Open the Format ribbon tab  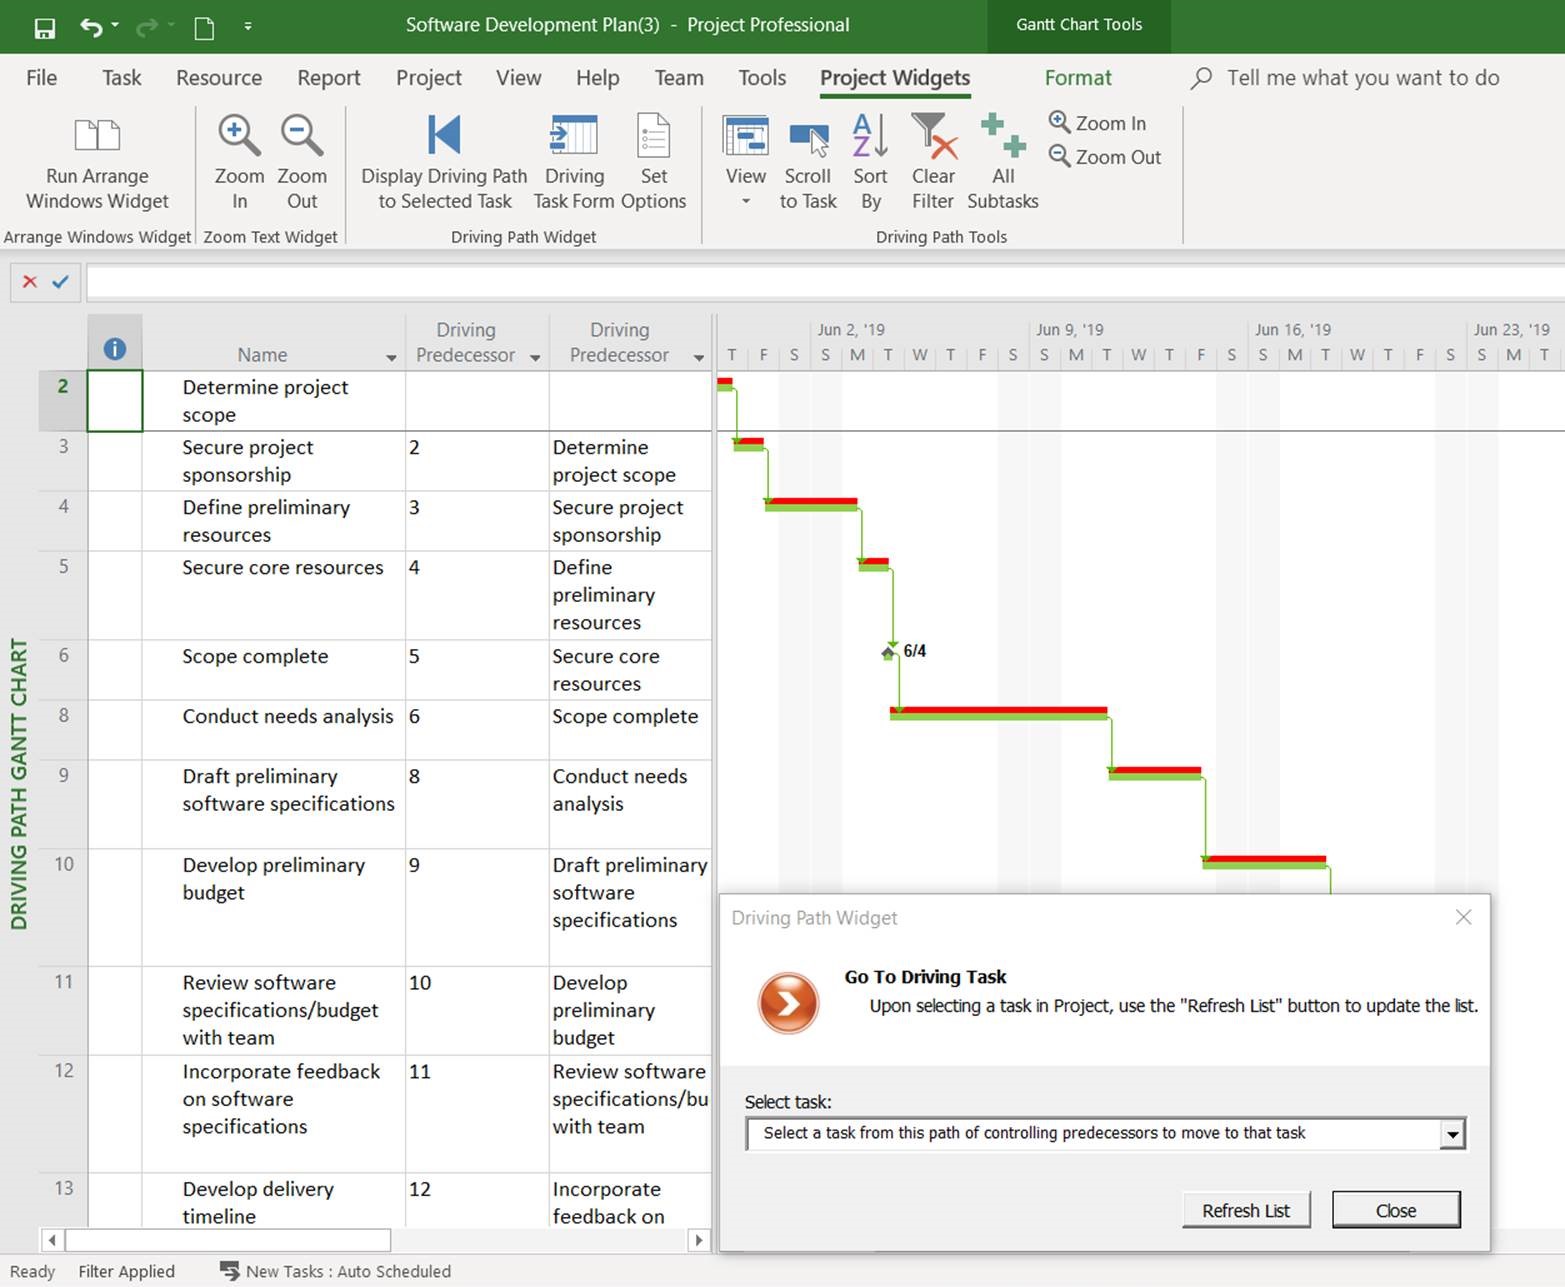[x=1077, y=78]
